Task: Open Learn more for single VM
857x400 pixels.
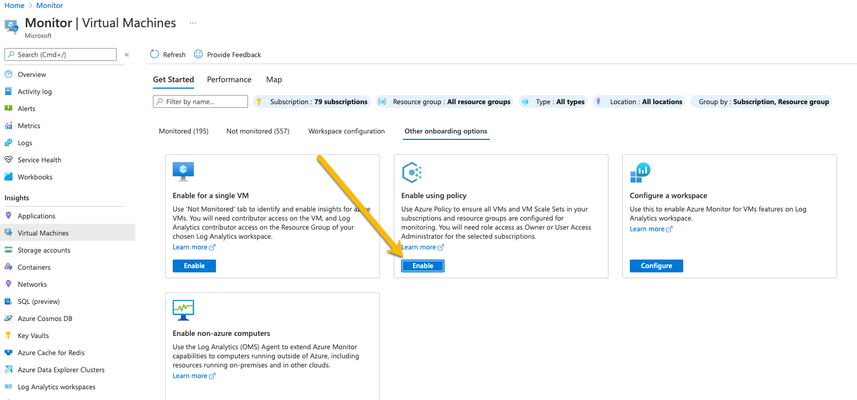Action: tap(194, 247)
